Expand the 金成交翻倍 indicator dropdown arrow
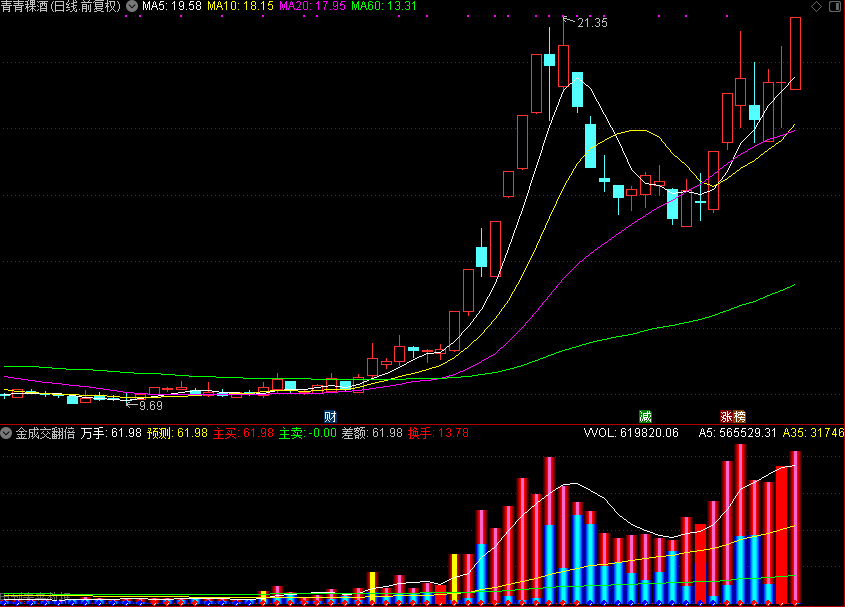The image size is (845, 607). [x=7, y=433]
